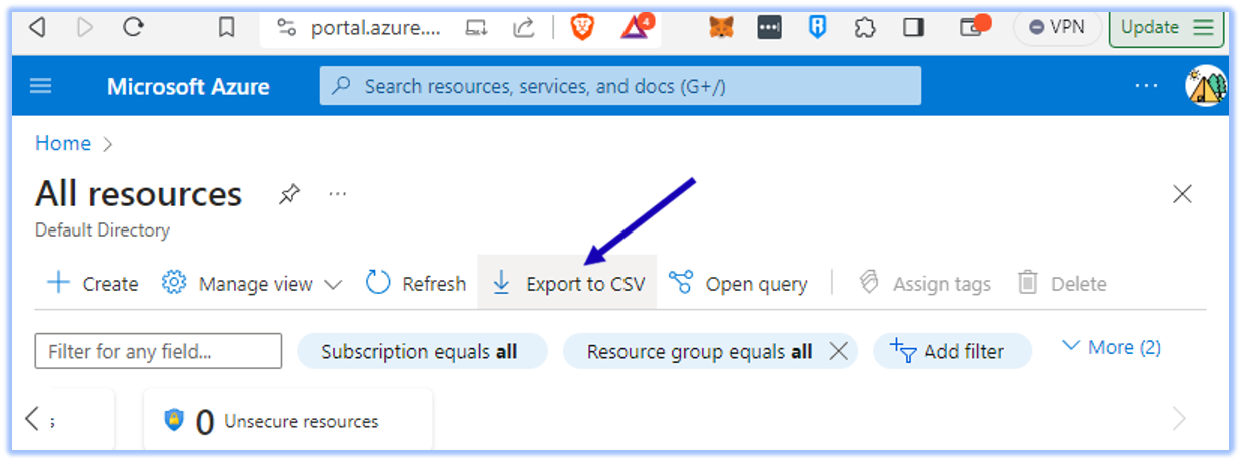Click the Brave Shields icon
This screenshot has height=458, width=1241.
tap(582, 27)
